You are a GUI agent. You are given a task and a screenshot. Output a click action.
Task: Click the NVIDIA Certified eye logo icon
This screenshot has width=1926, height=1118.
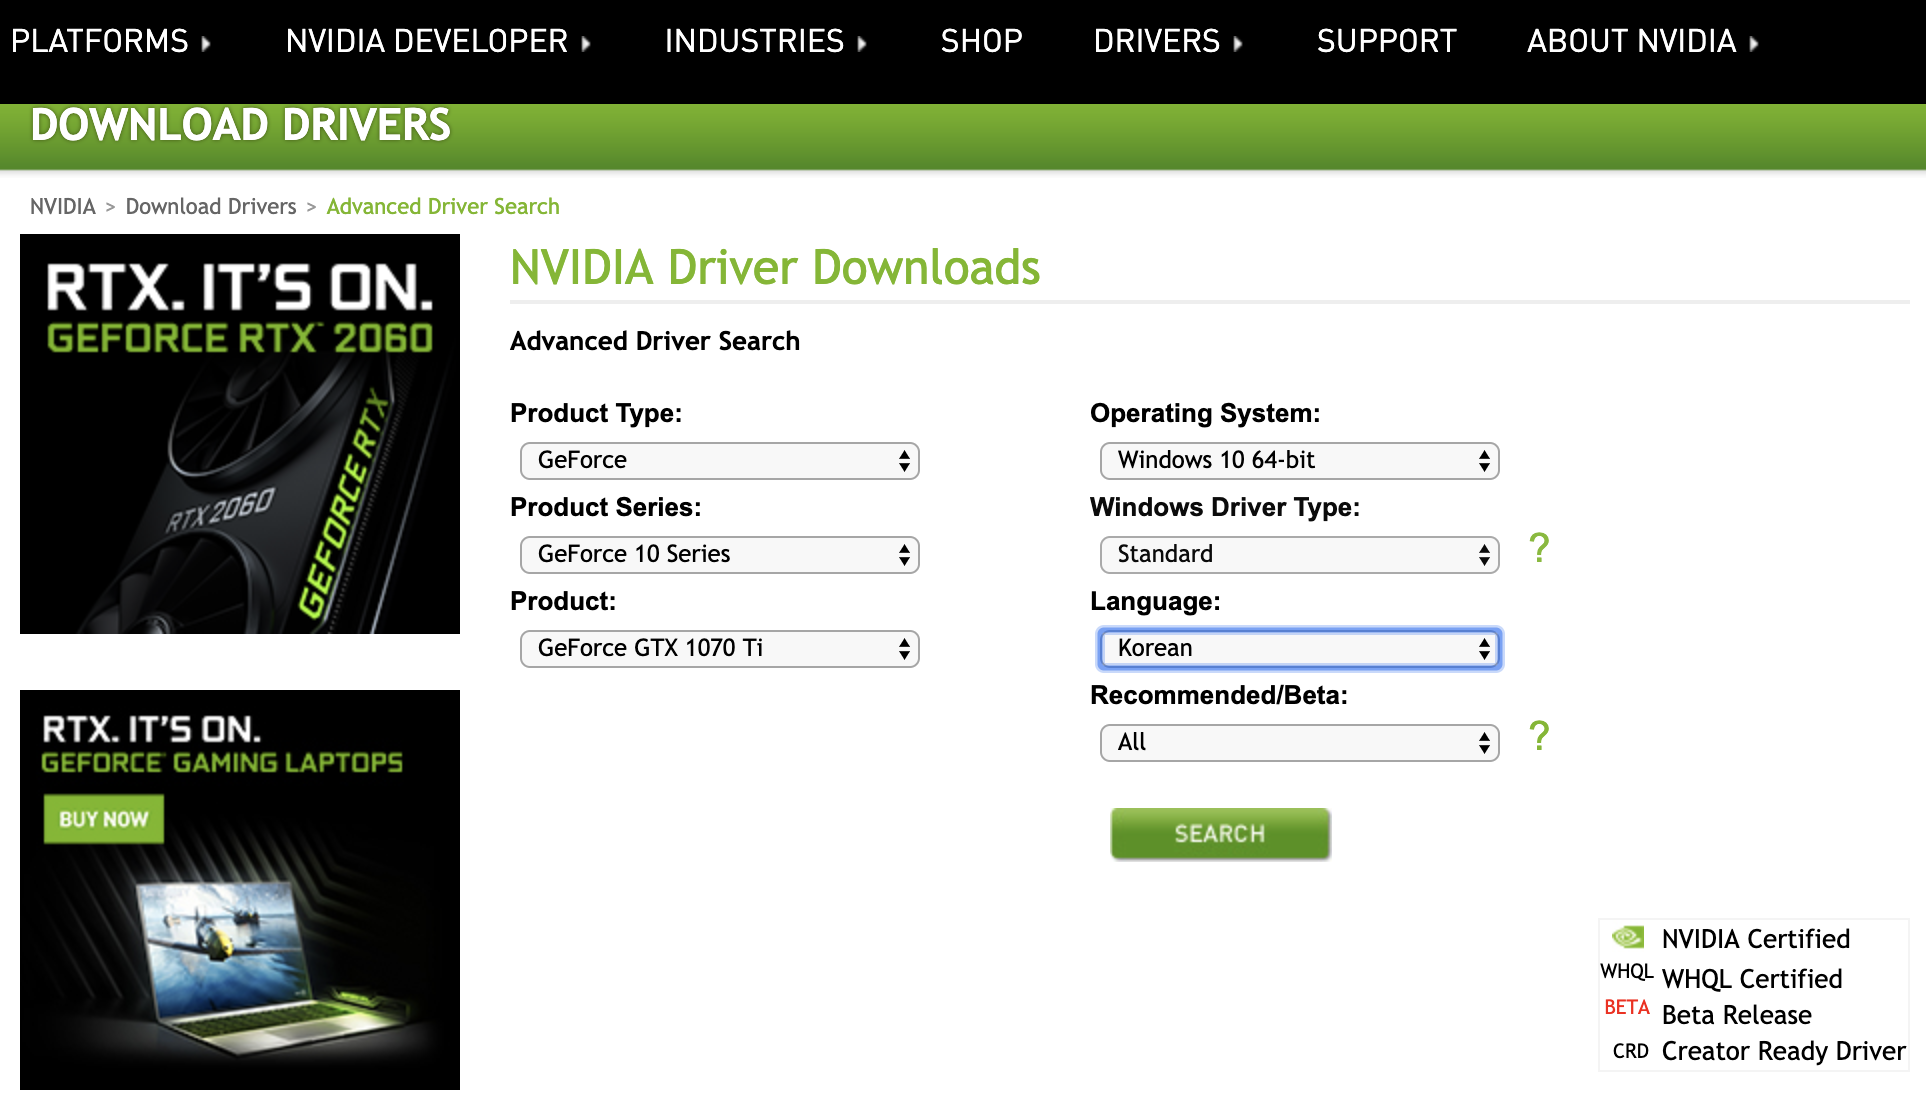pos(1628,937)
